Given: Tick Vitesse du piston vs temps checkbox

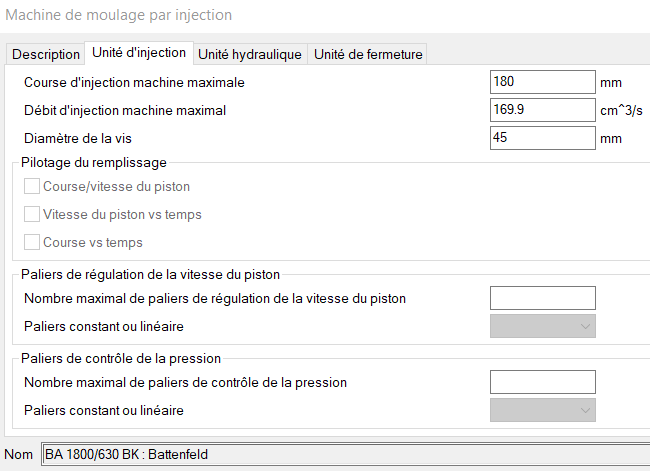Looking at the screenshot, I should tap(32, 214).
